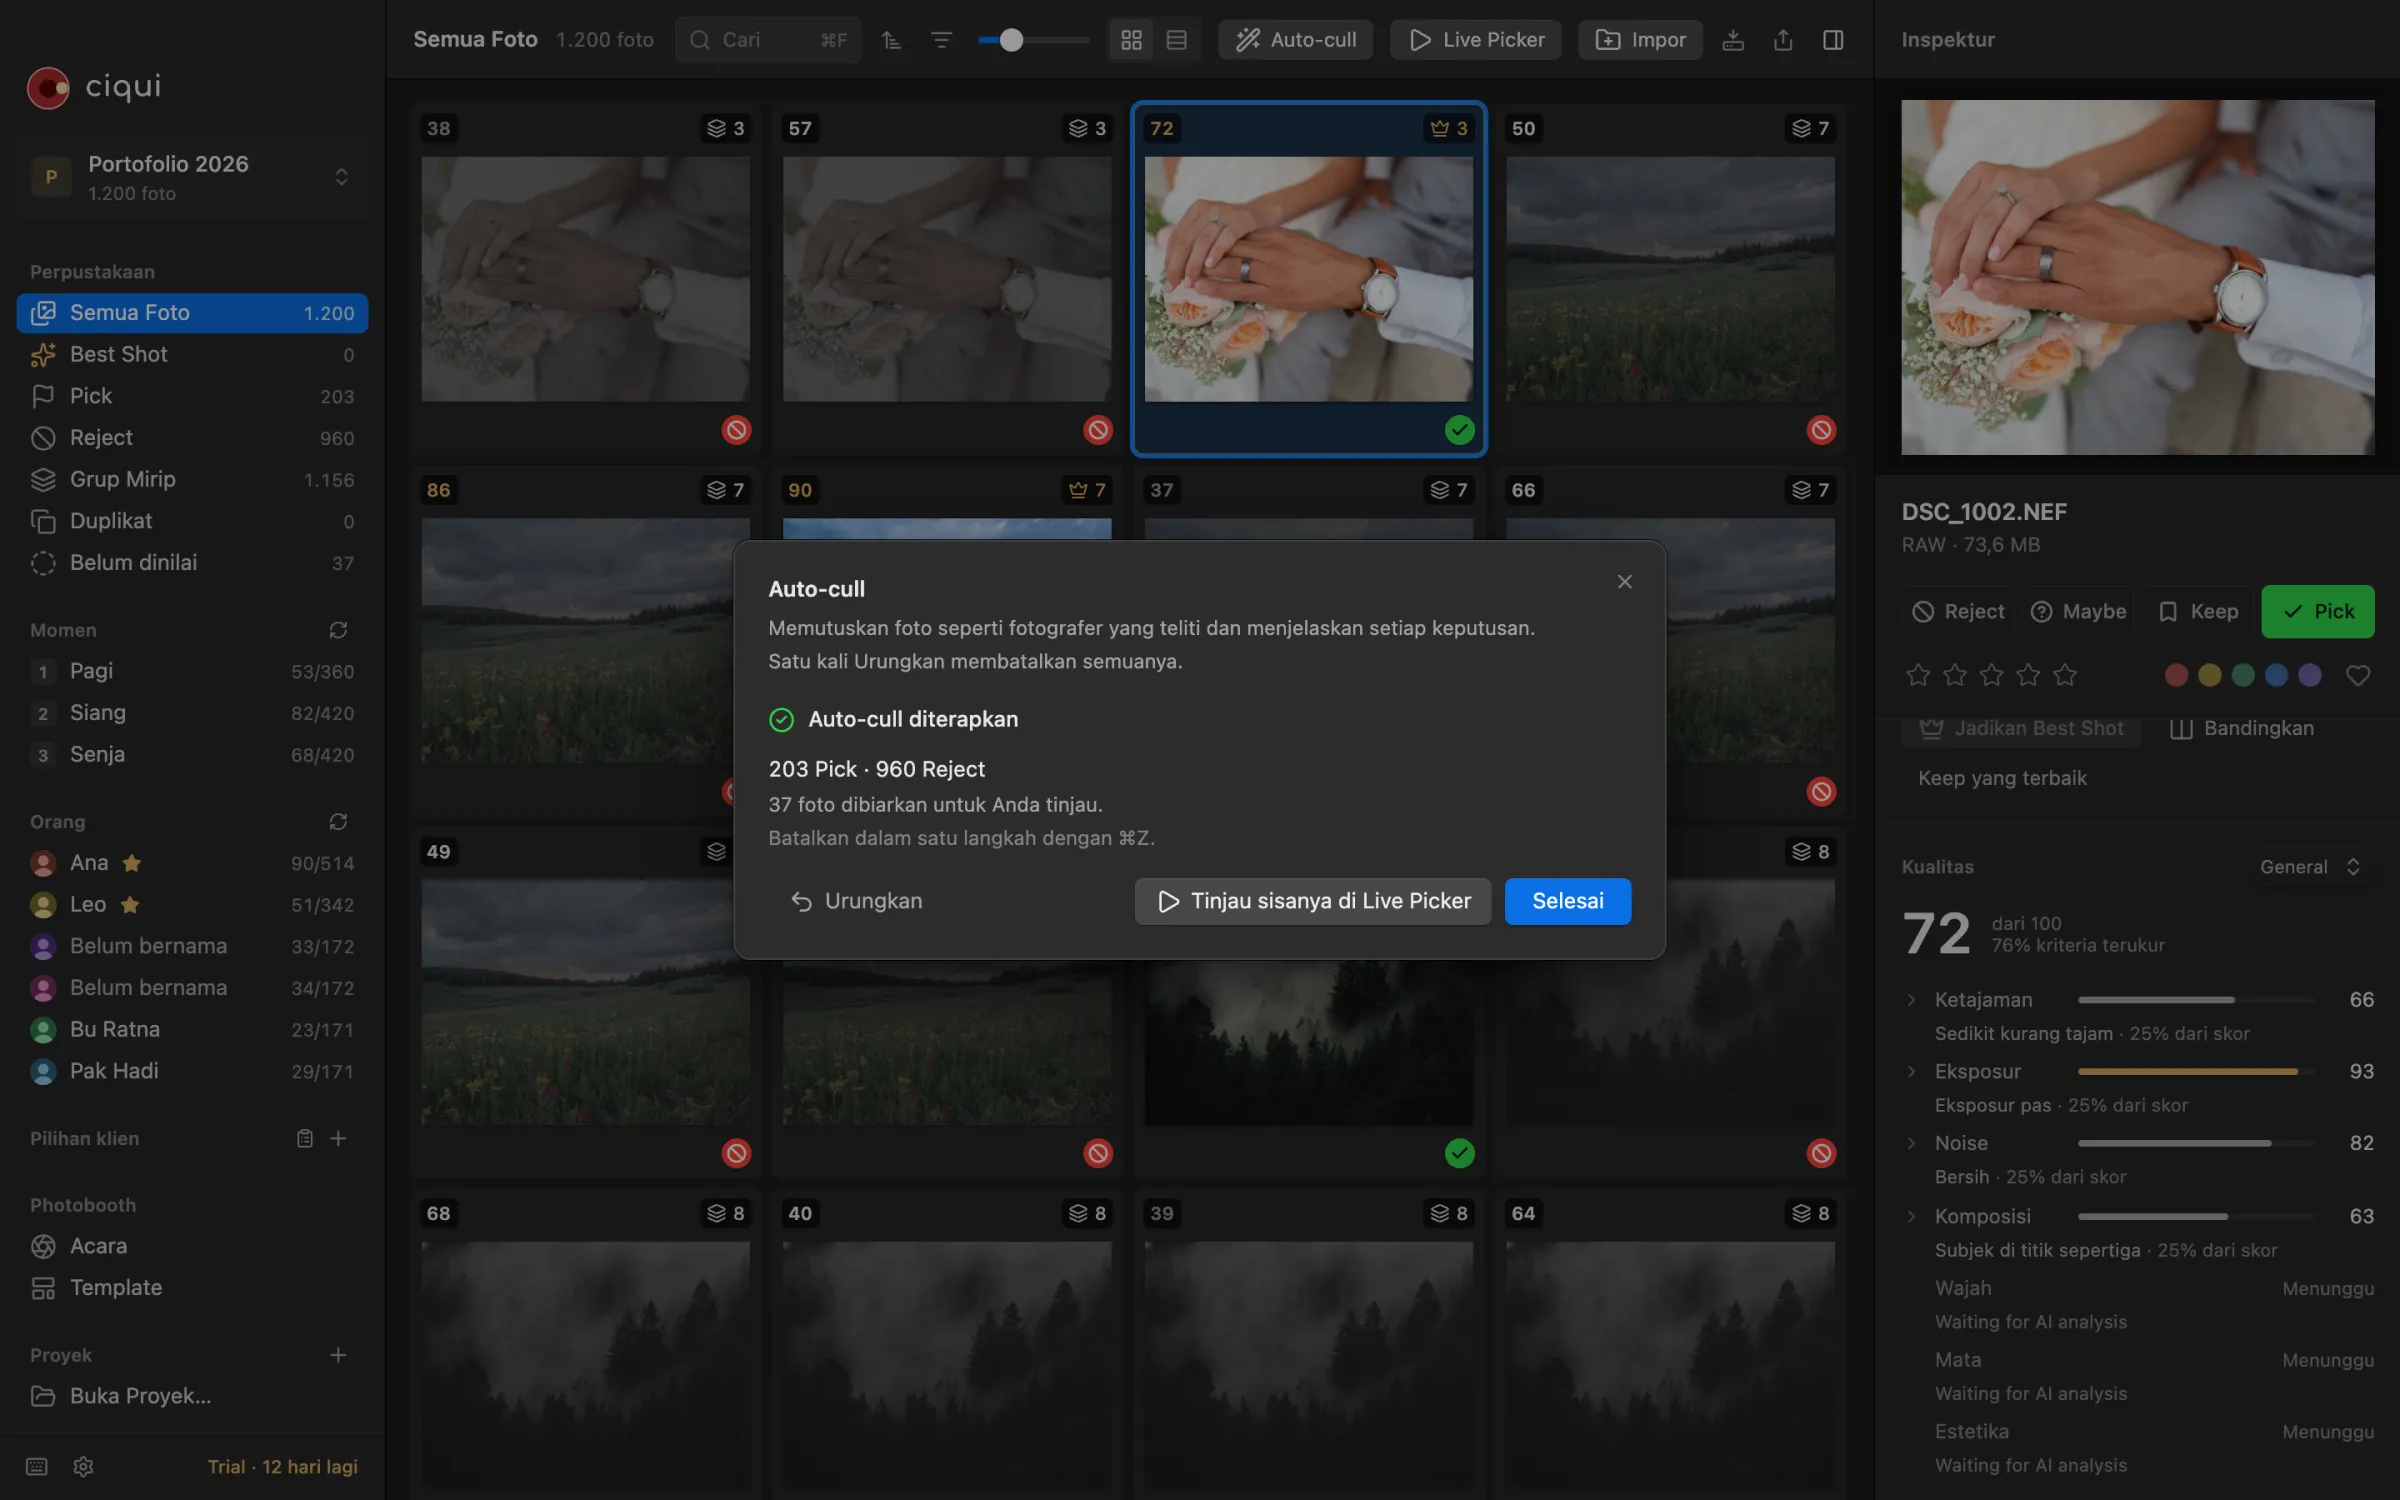Viewport: 2400px width, 1500px height.
Task: Click the share export icon
Action: 1783,40
